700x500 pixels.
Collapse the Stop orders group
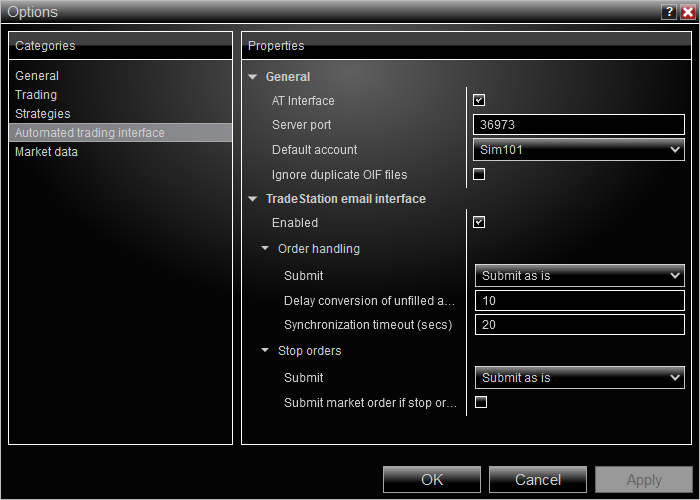coord(265,350)
